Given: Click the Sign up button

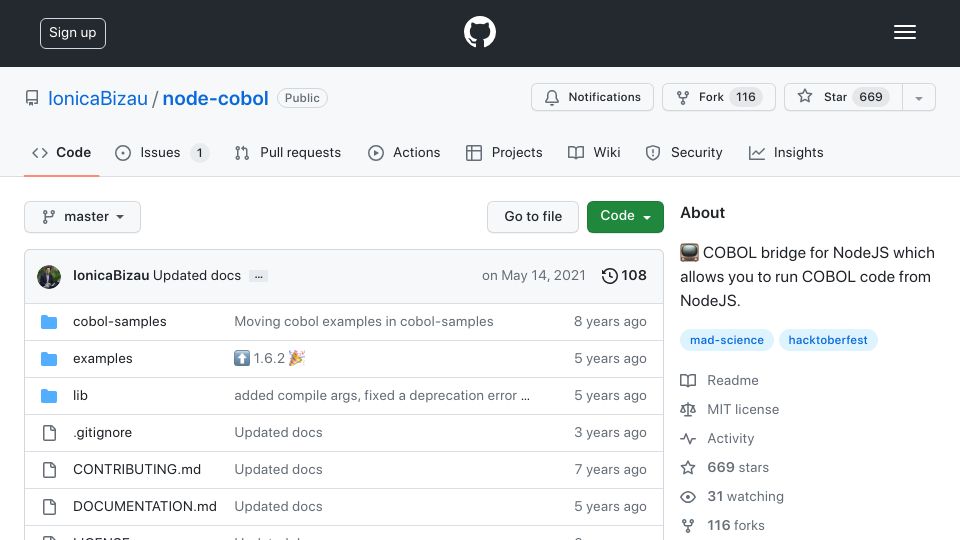Looking at the screenshot, I should [73, 33].
